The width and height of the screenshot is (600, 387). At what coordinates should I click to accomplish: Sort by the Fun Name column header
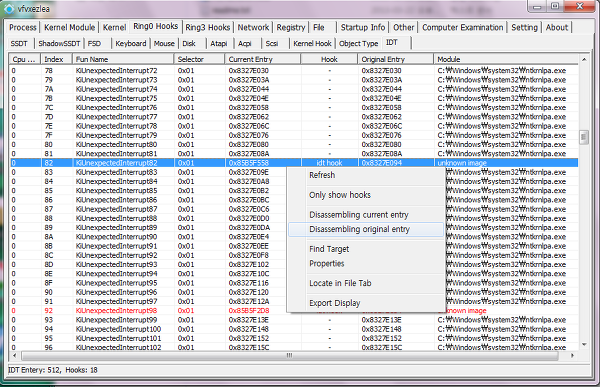click(123, 59)
